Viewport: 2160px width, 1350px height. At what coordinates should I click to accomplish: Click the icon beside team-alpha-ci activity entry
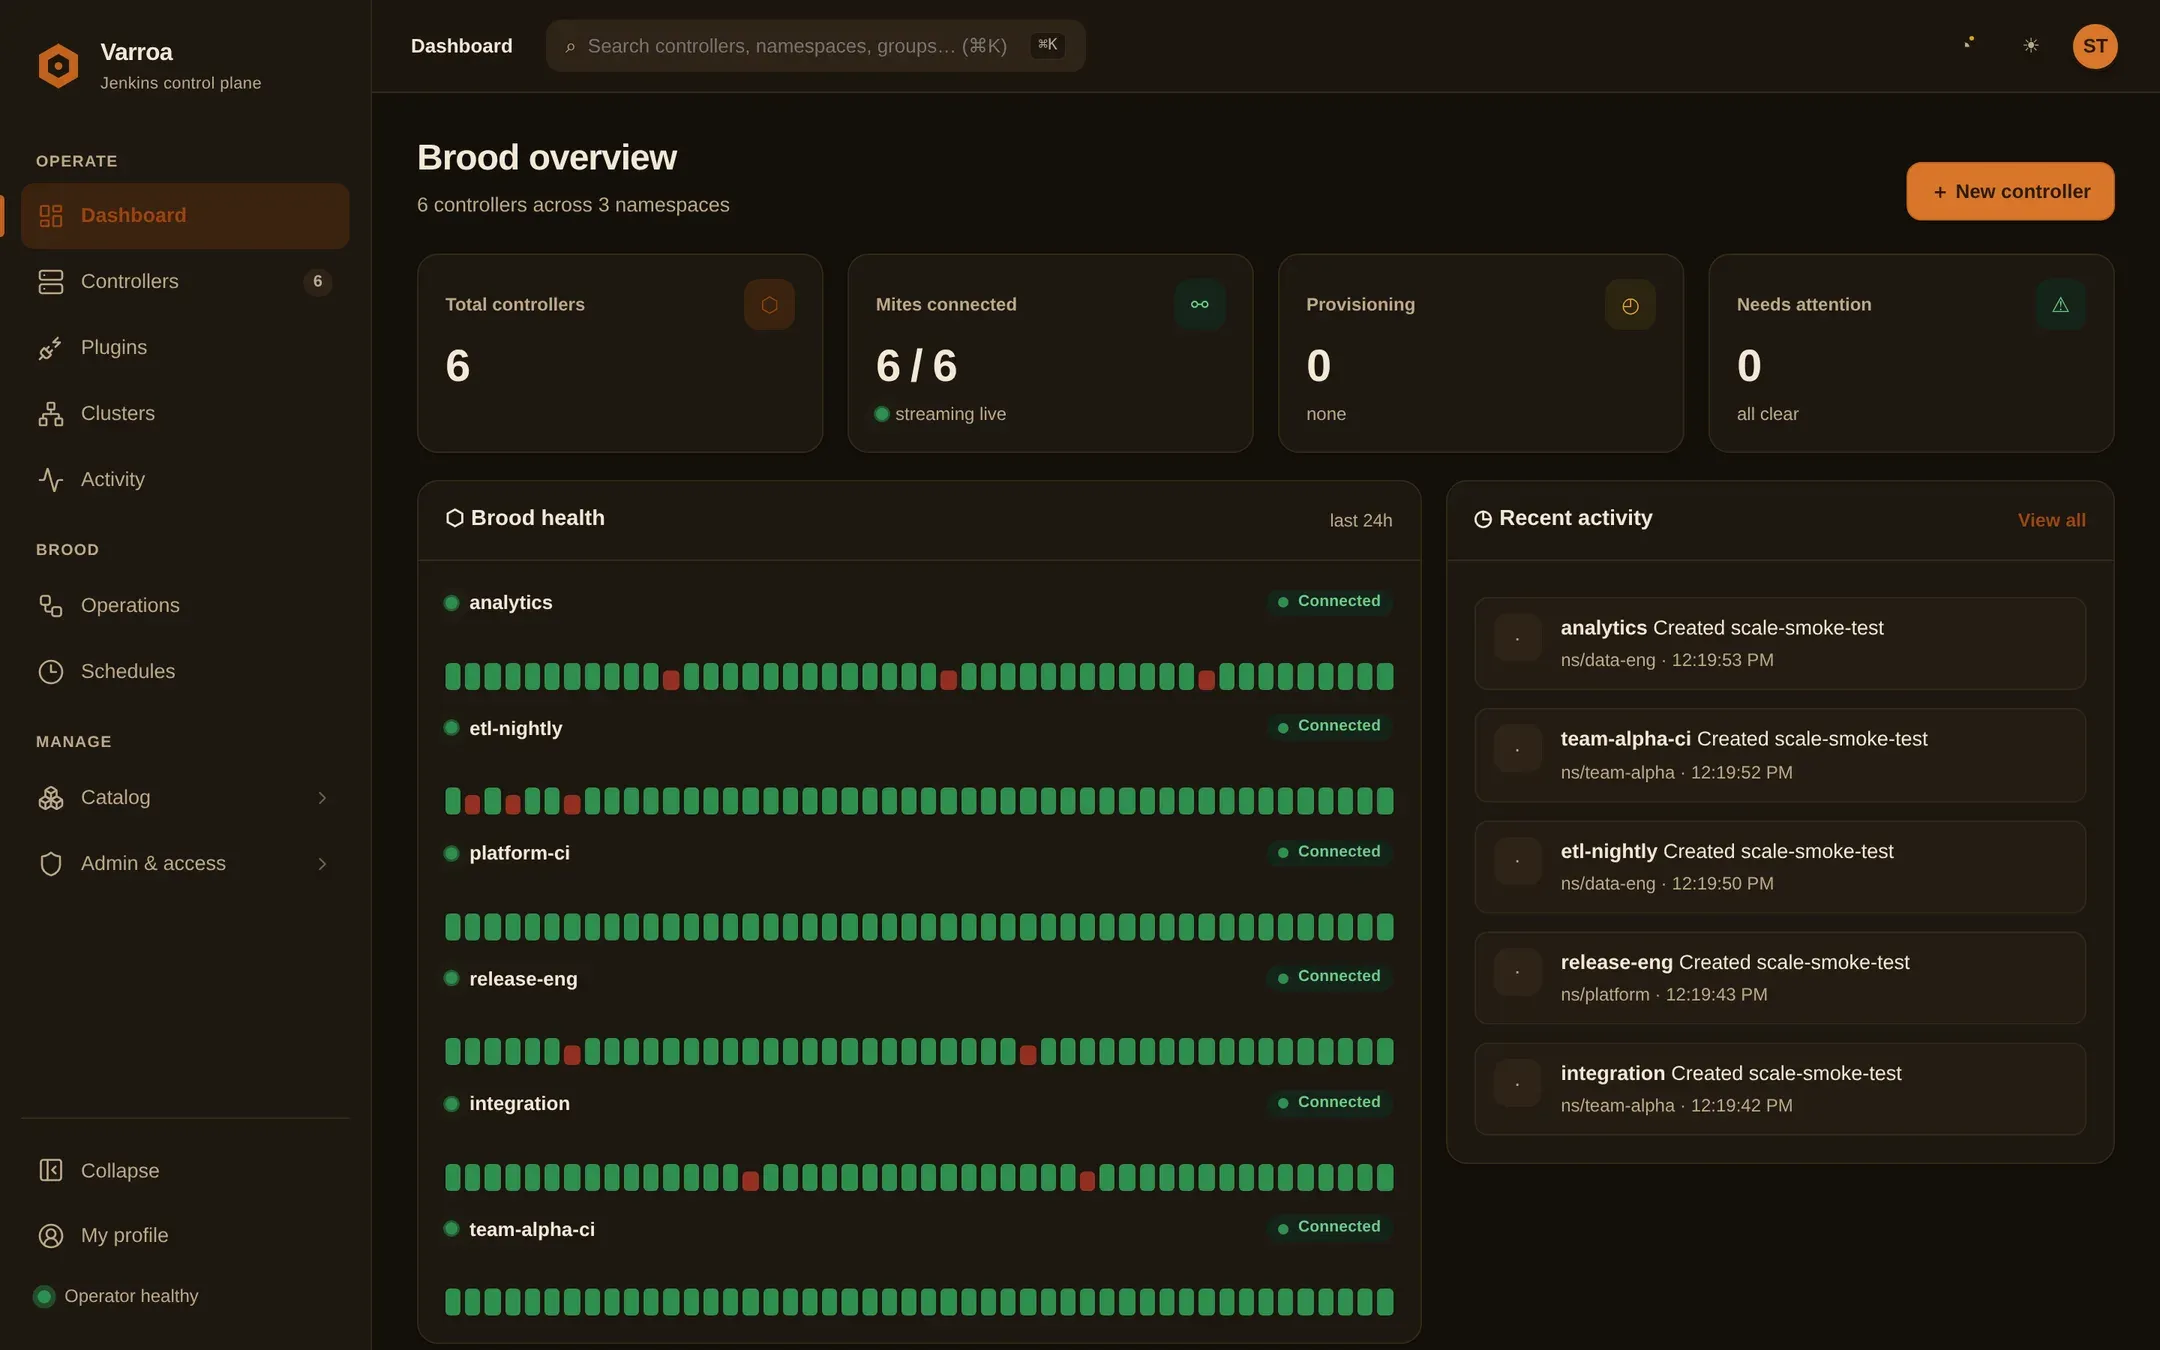pyautogui.click(x=1517, y=749)
